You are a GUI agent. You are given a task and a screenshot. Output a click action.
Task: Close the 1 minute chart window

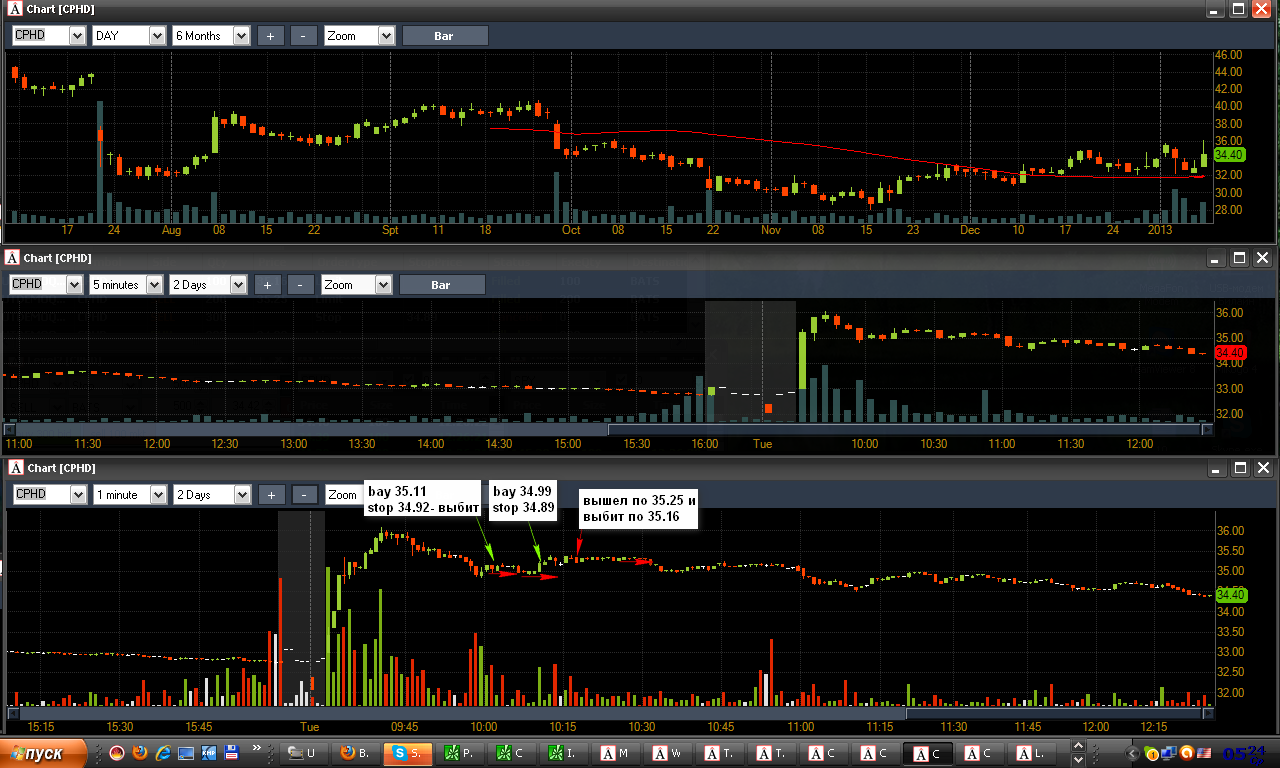pos(1262,467)
